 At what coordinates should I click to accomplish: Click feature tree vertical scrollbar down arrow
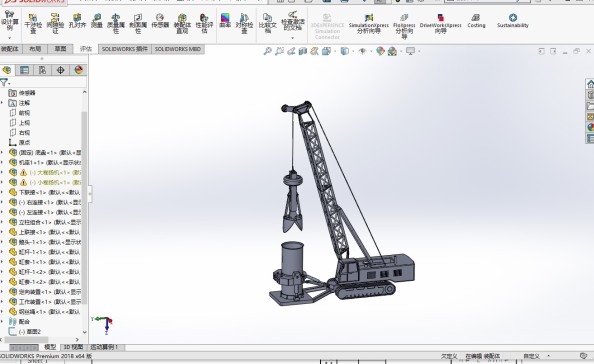coord(84,332)
